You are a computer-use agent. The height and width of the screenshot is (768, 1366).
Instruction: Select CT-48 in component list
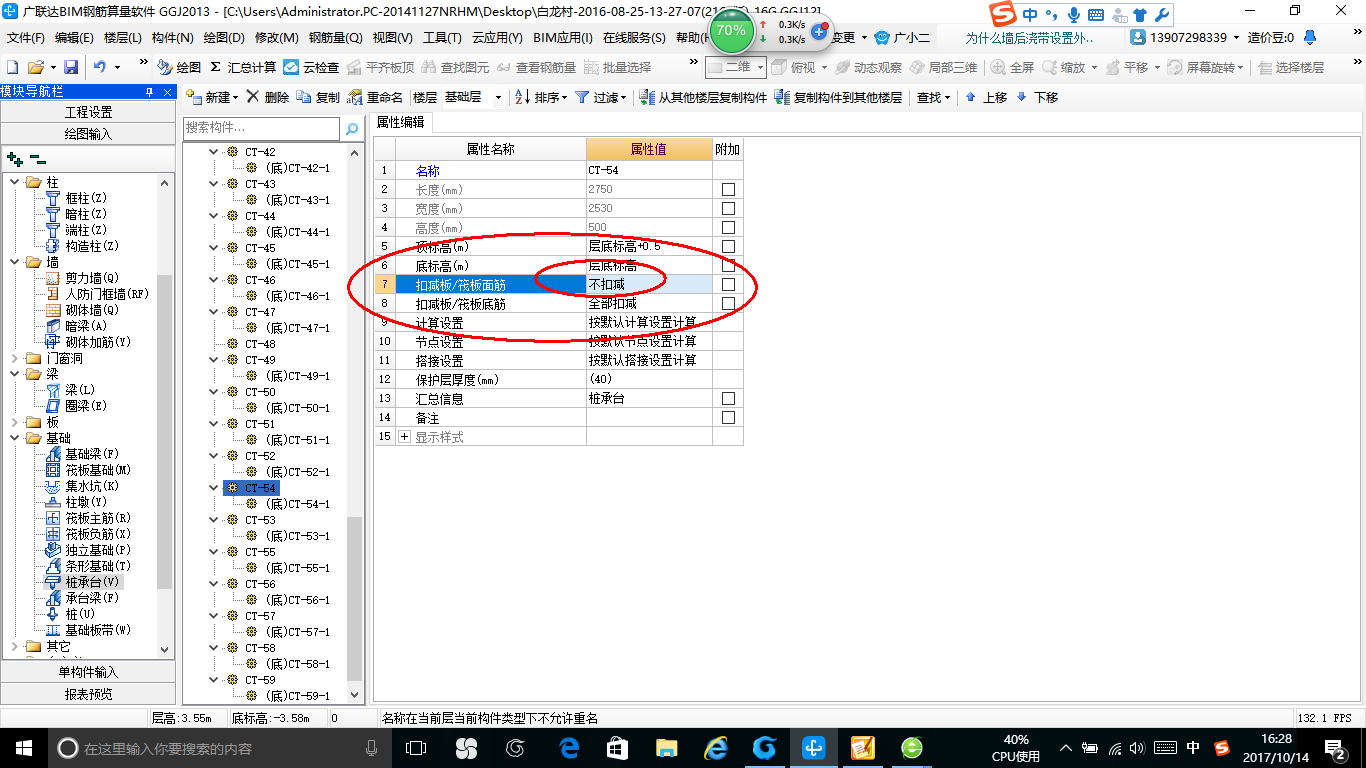260,344
